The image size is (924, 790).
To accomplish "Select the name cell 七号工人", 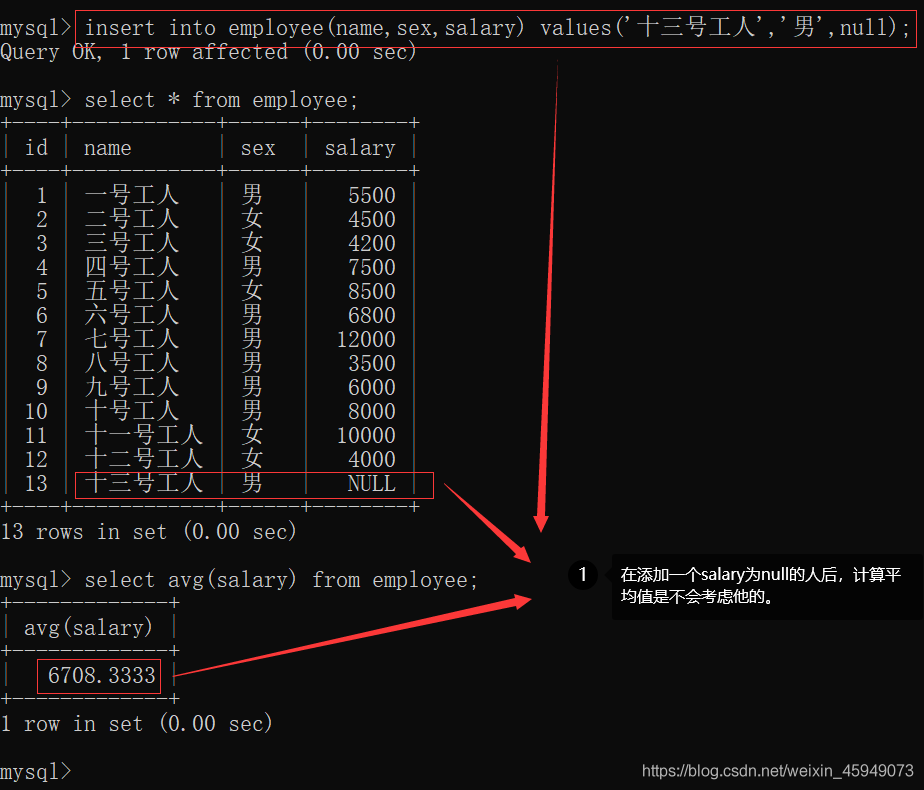I will point(131,339).
